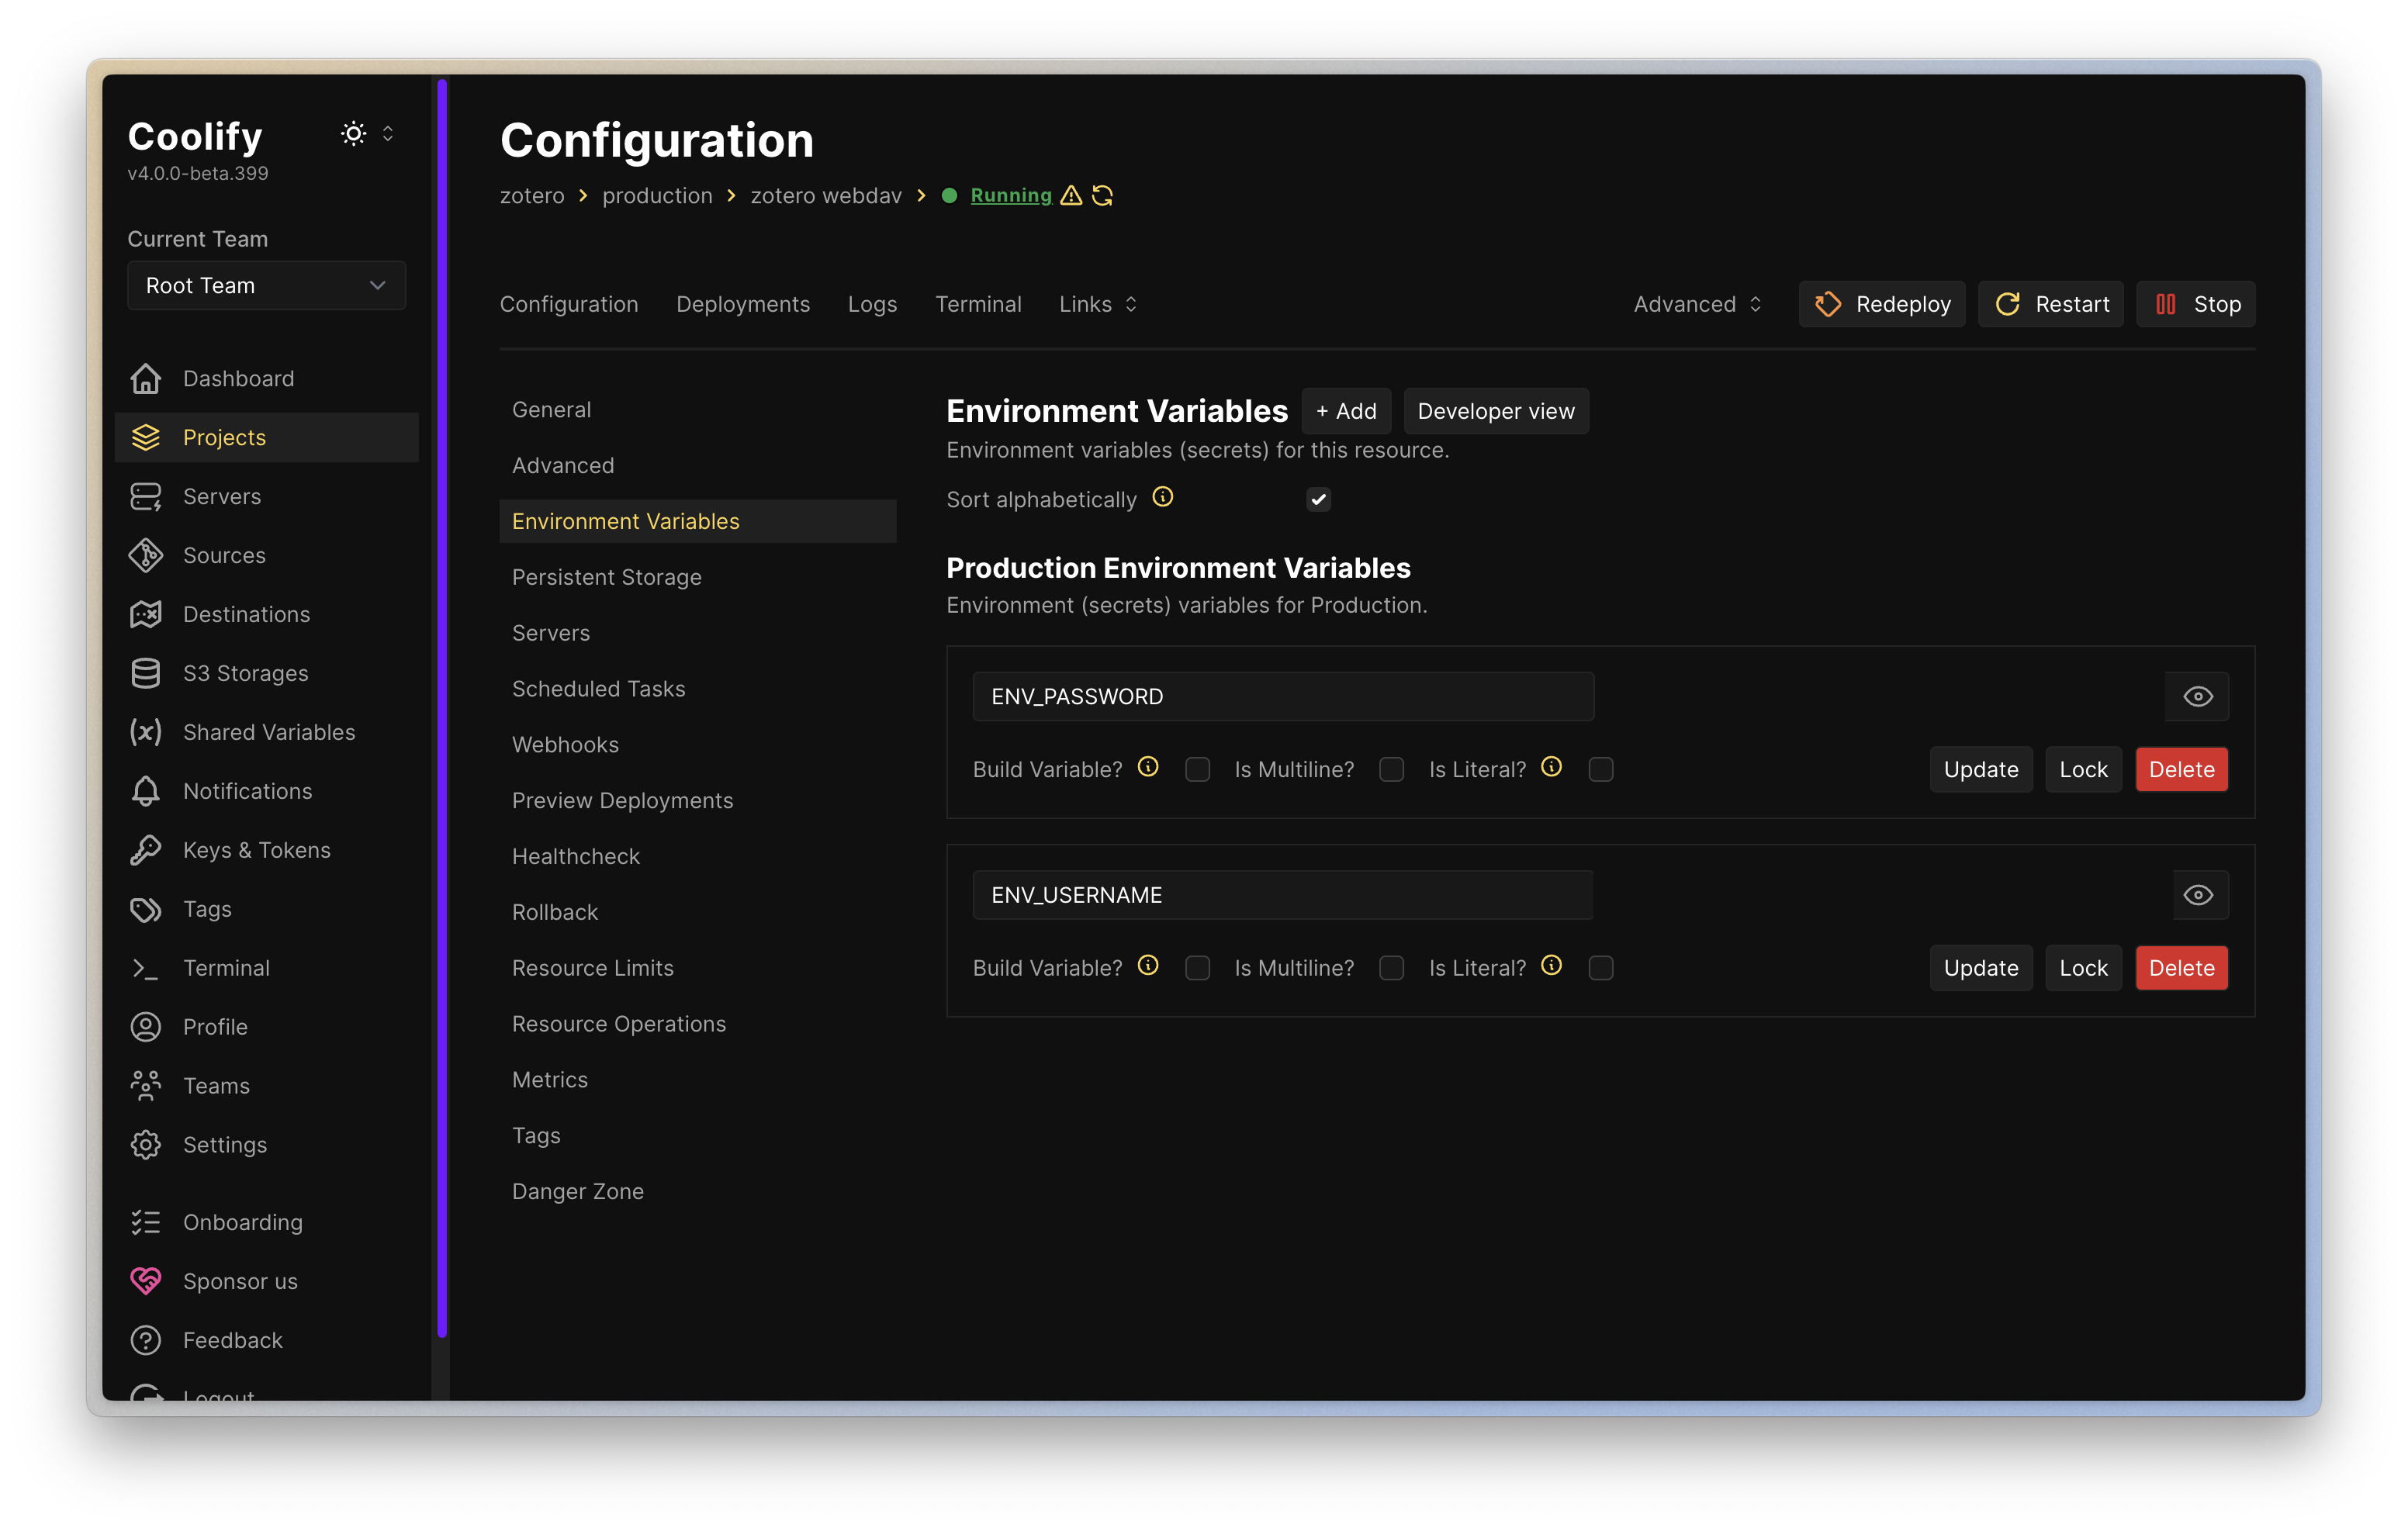Click the refresh status icon beside Running
The image size is (2408, 1531).
coord(1102,196)
